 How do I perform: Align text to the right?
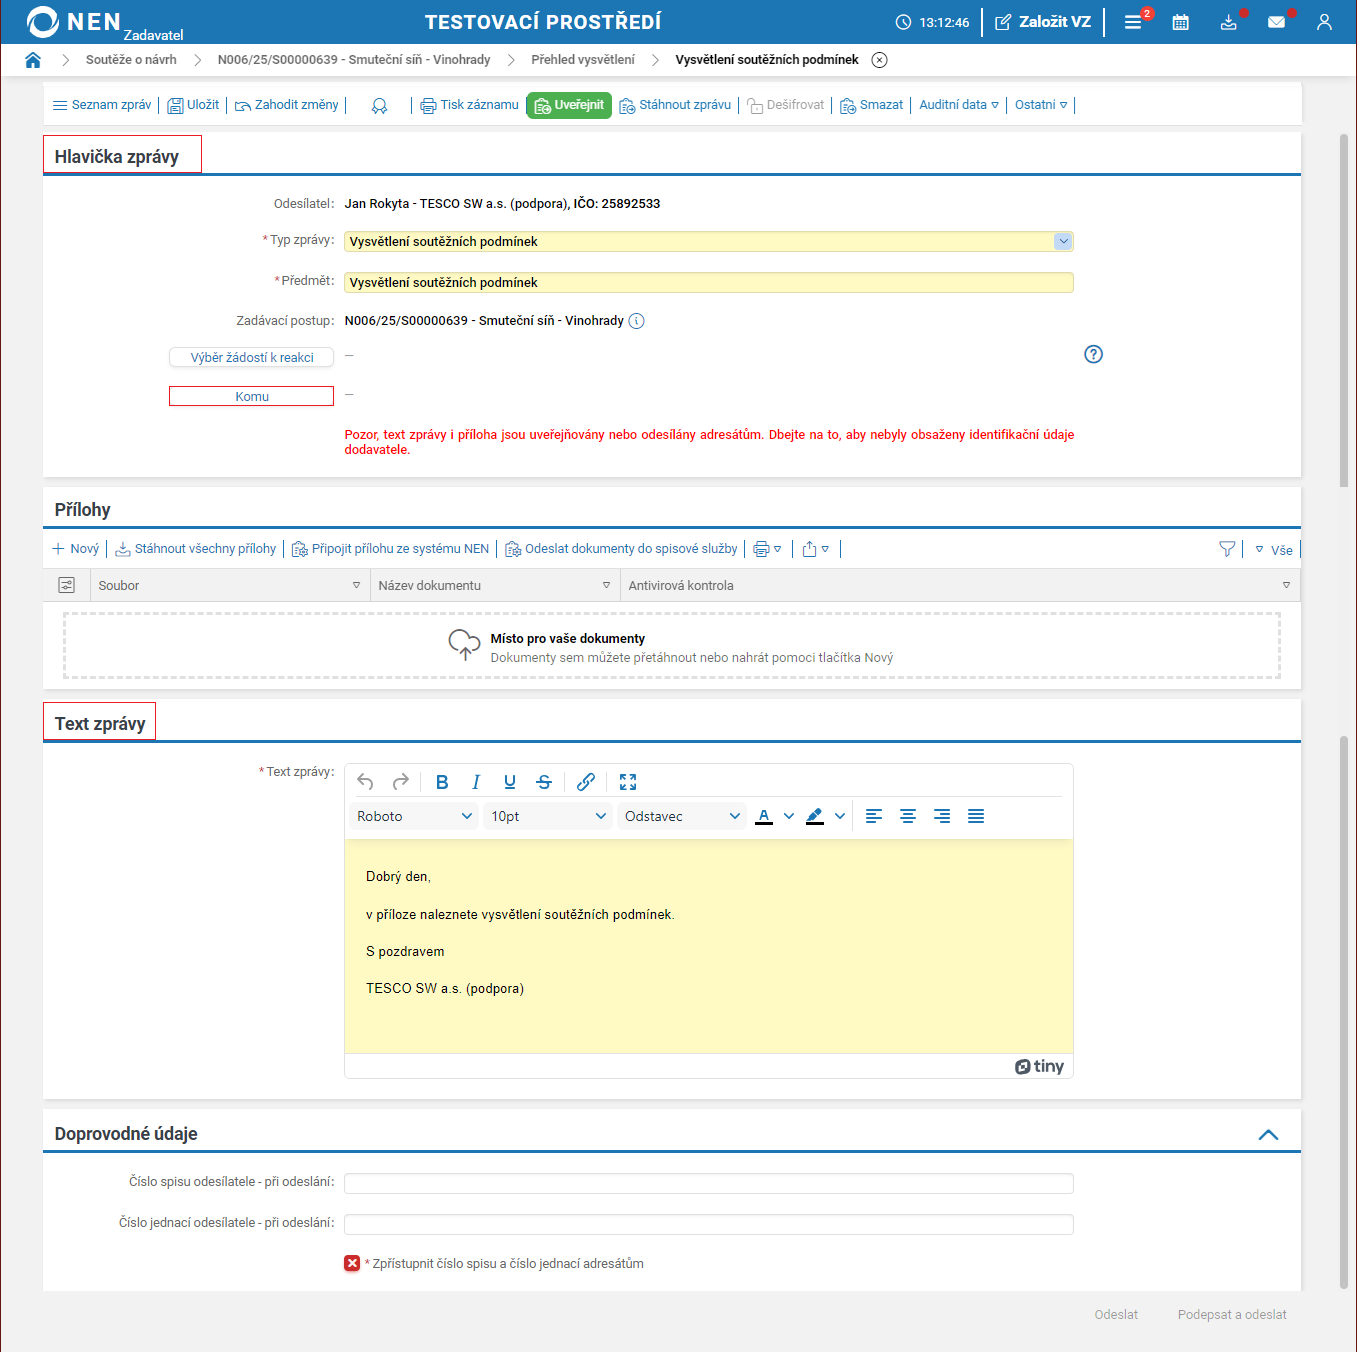pos(942,816)
